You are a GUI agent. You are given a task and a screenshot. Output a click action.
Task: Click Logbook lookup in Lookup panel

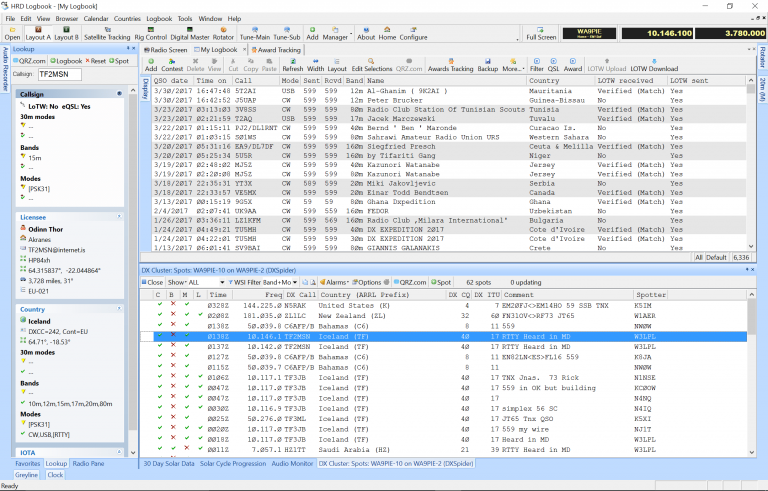[x=66, y=61]
